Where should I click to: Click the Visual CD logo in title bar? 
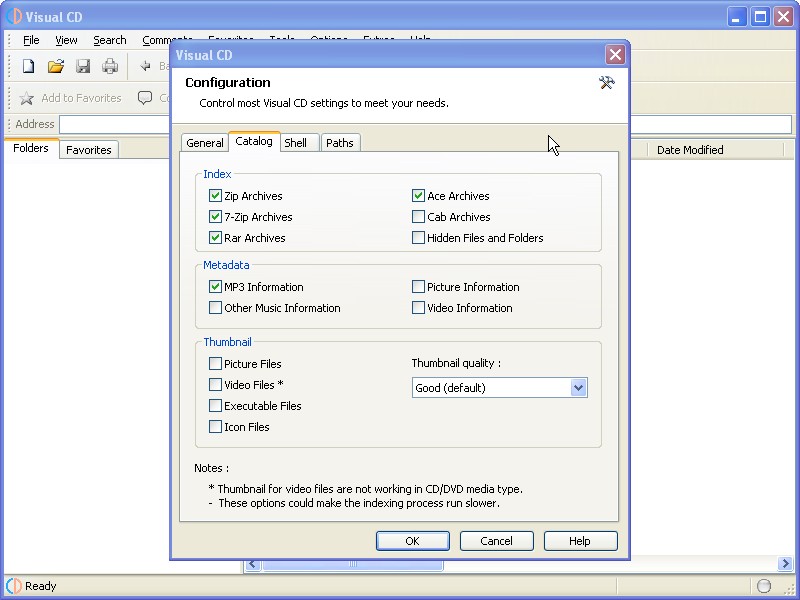click(14, 16)
